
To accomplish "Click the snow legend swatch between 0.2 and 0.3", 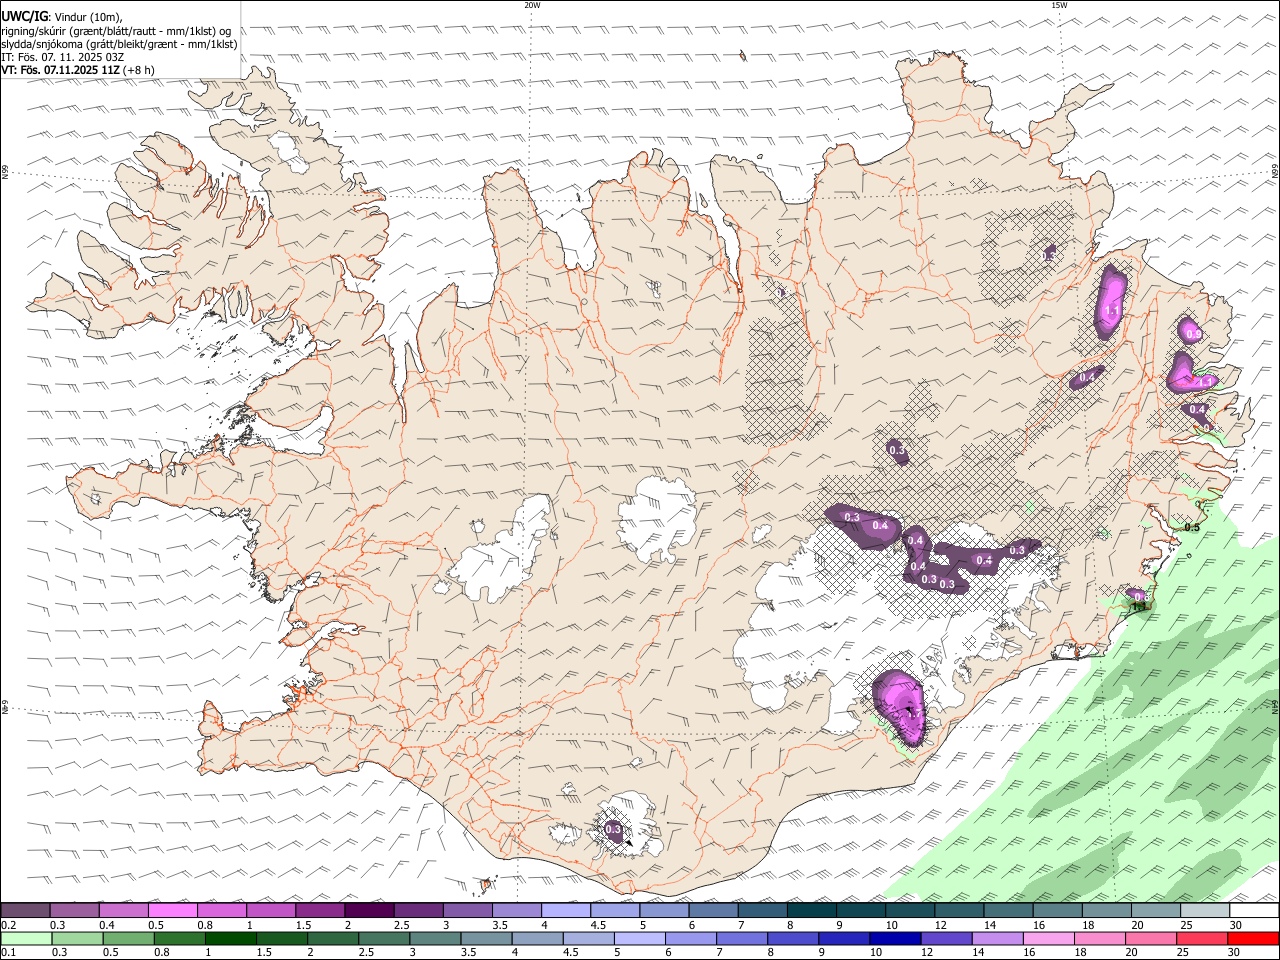I will [x=25, y=910].
